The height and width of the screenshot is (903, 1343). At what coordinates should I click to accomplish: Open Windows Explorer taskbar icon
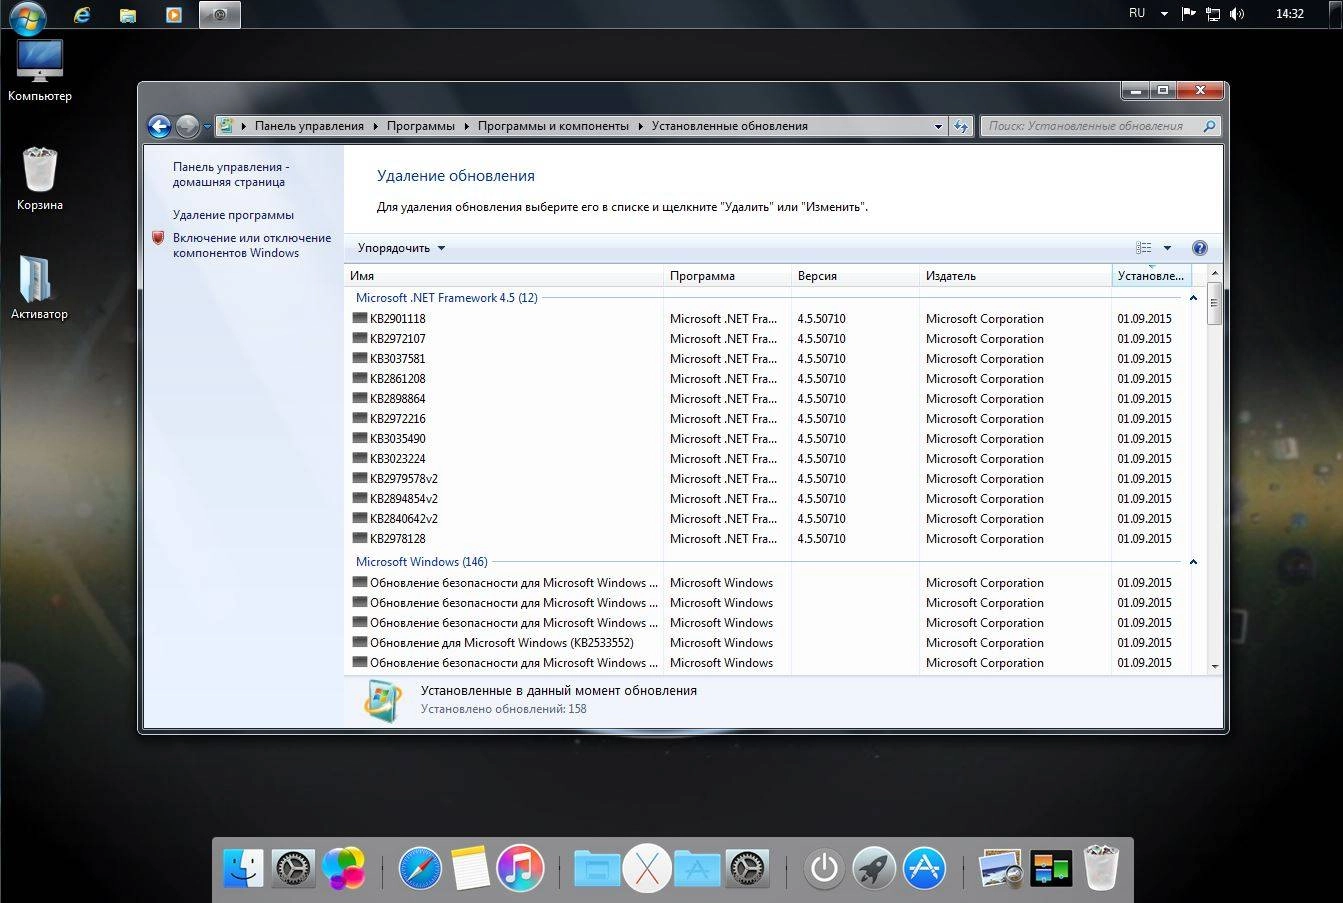[x=128, y=15]
